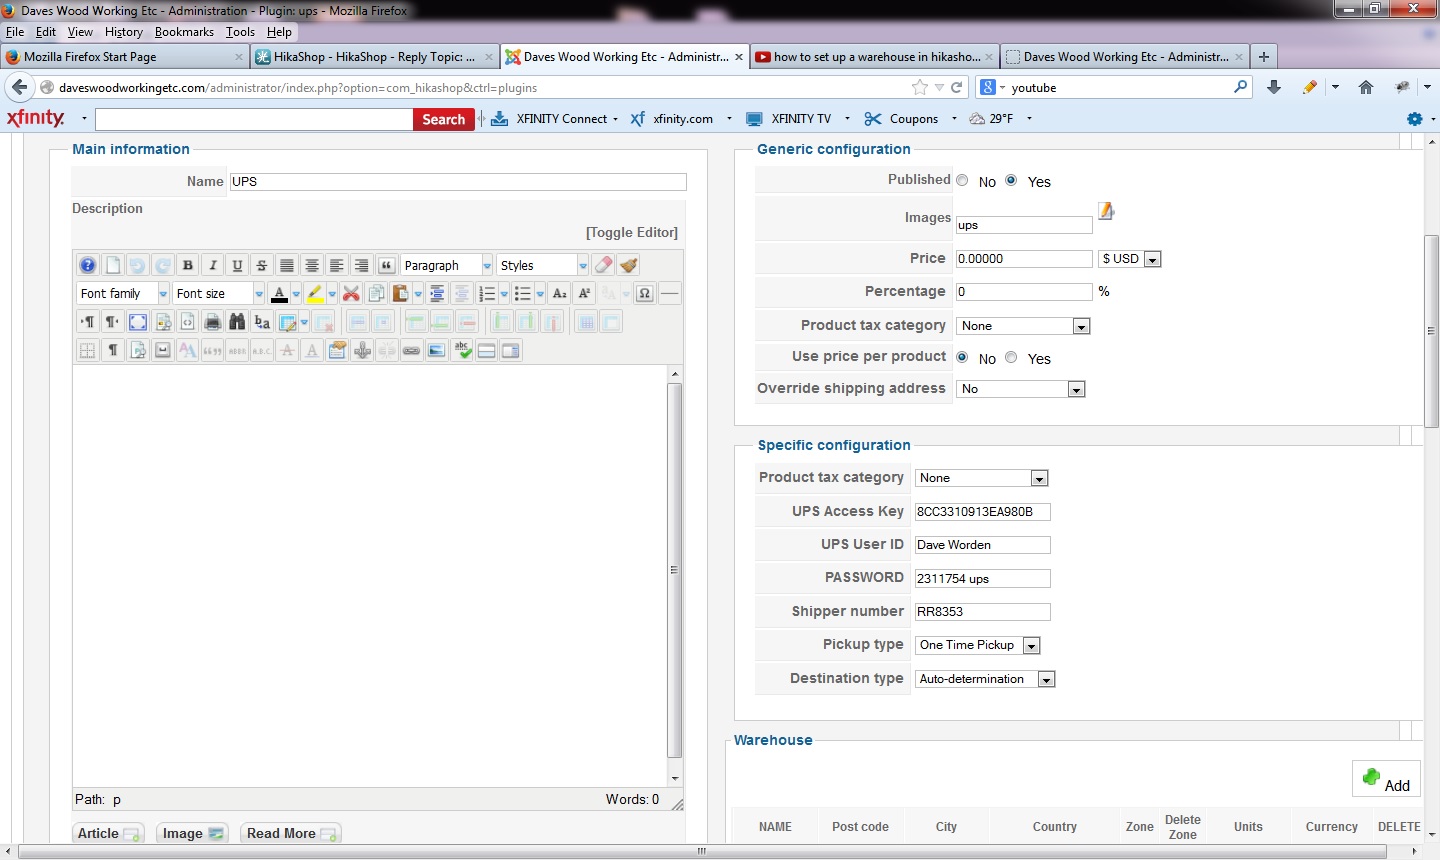The width and height of the screenshot is (1440, 860).
Task: Apply bold formatting in editor toolbar
Action: click(188, 265)
